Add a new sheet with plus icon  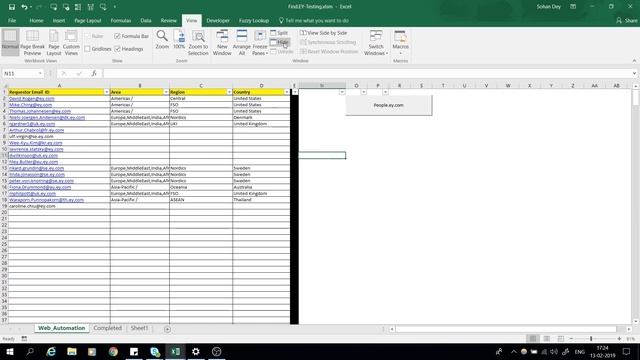click(x=167, y=329)
